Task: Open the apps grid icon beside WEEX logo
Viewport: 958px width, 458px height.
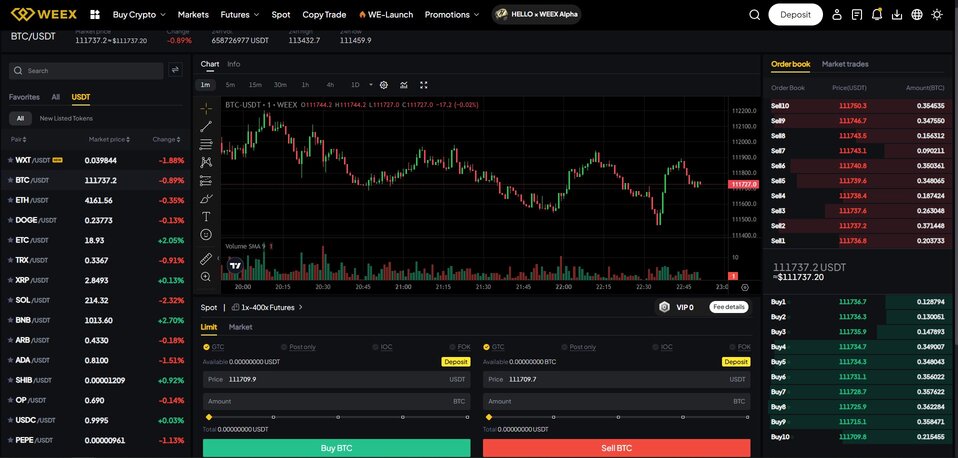Action: (95, 15)
